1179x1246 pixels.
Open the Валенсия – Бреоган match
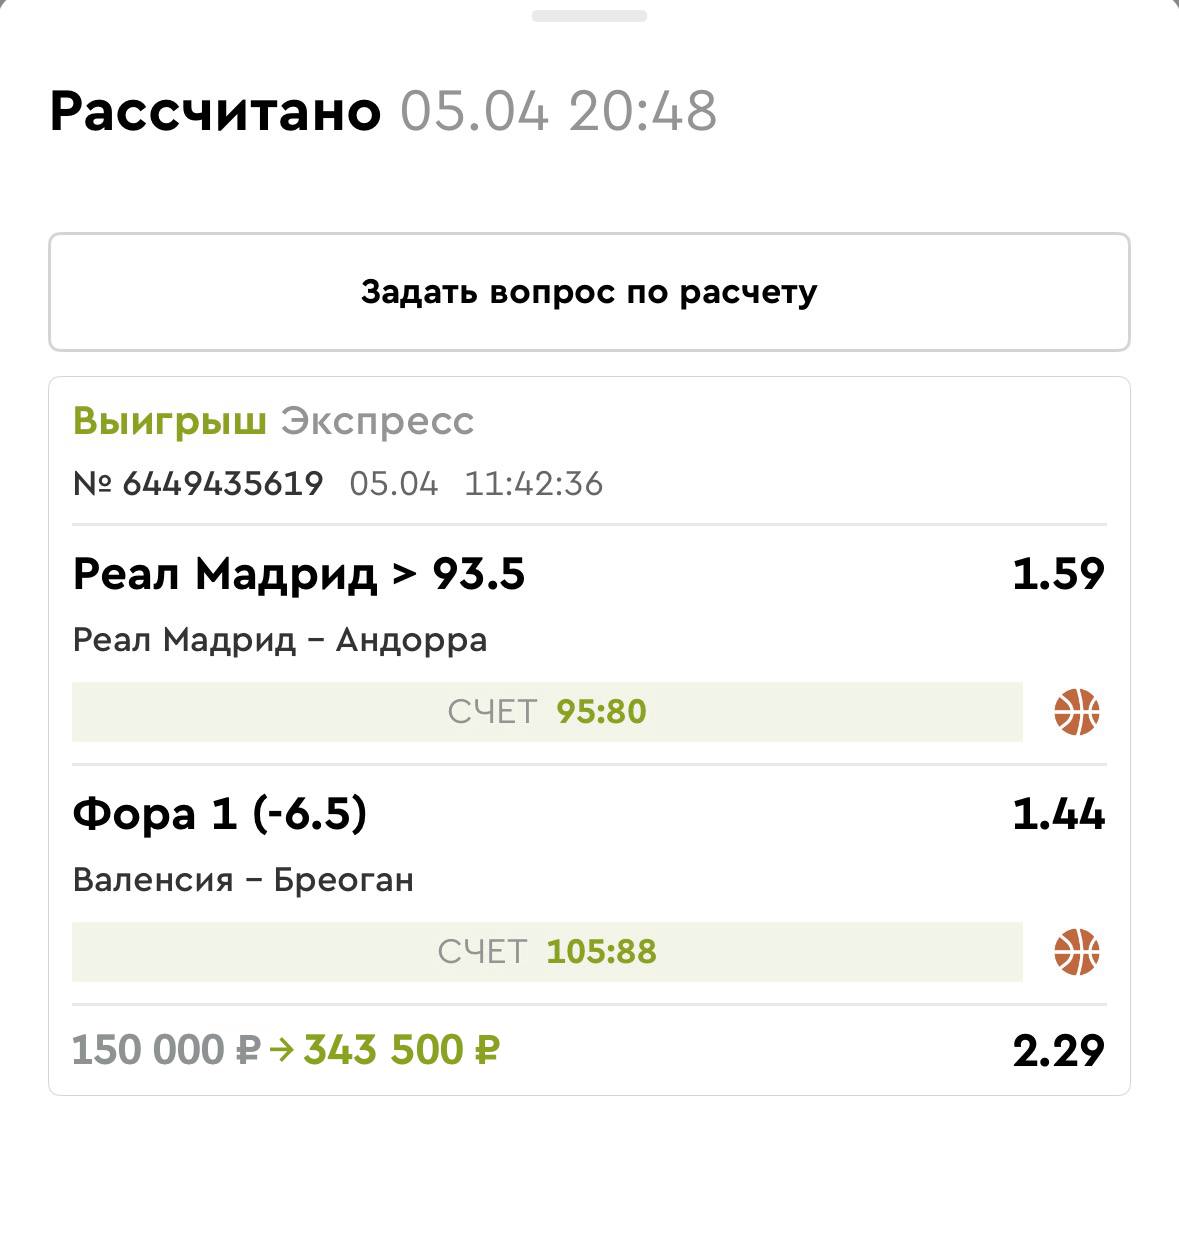tap(243, 880)
